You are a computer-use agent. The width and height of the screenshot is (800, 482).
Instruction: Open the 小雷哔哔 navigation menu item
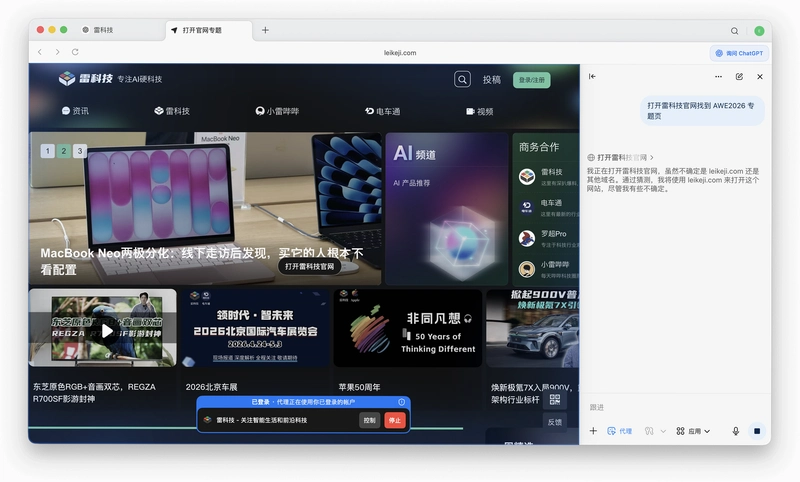coord(278,111)
